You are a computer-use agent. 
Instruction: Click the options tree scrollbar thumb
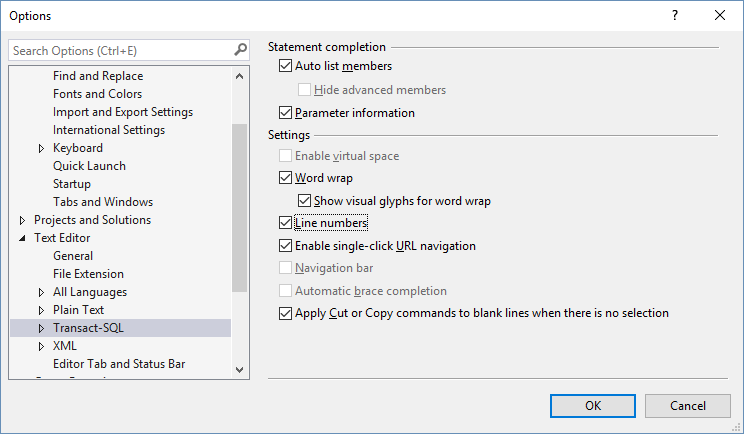(x=239, y=205)
